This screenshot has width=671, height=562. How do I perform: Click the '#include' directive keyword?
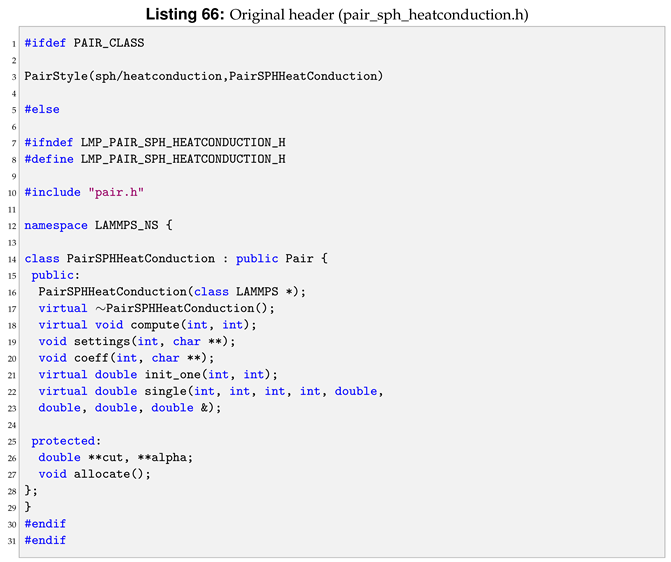click(52, 192)
